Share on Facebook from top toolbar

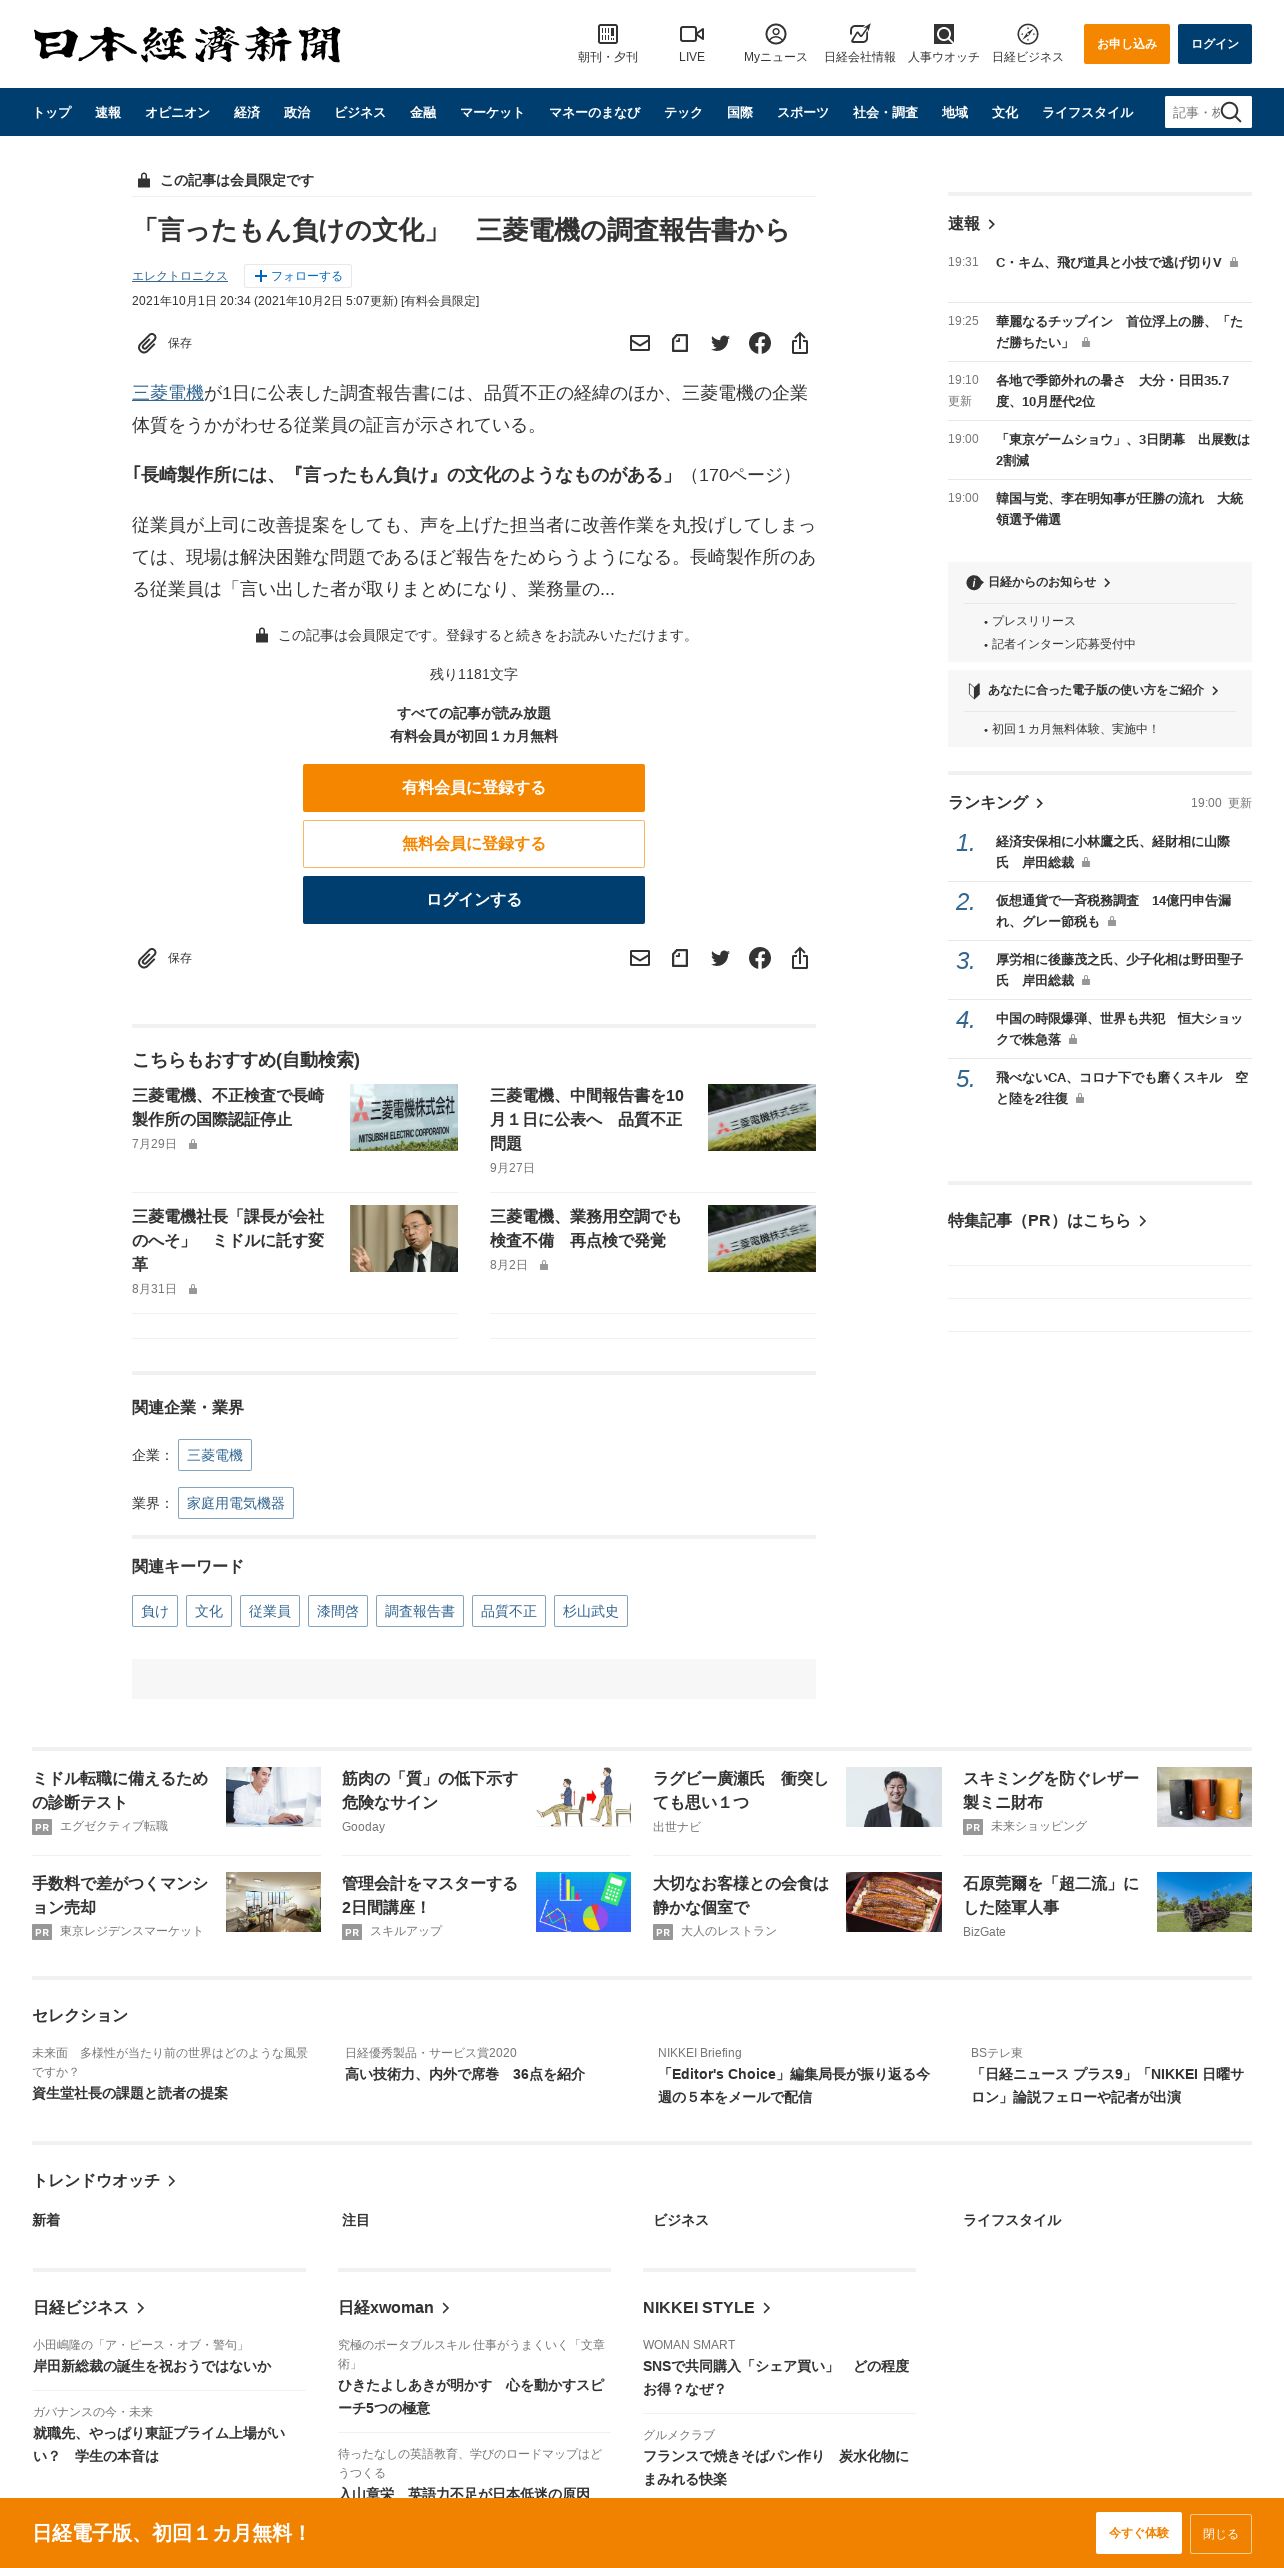[x=760, y=343]
